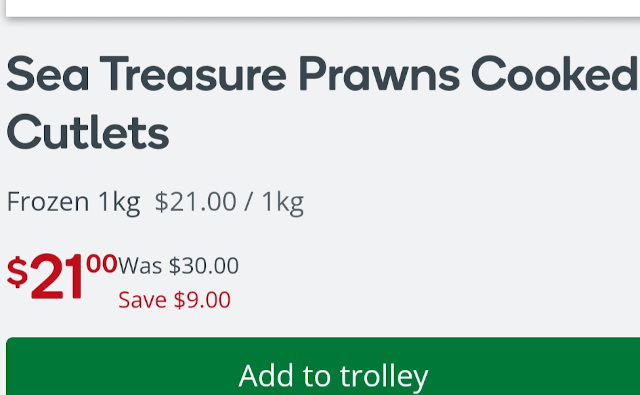Click the previous price $30.00
The height and width of the screenshot is (395, 640).
(204, 266)
